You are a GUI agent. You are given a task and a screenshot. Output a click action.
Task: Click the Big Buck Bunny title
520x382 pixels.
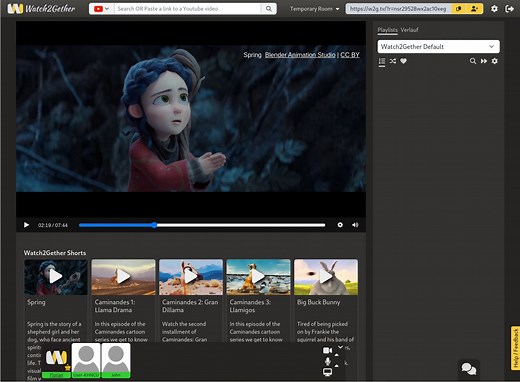pos(318,302)
